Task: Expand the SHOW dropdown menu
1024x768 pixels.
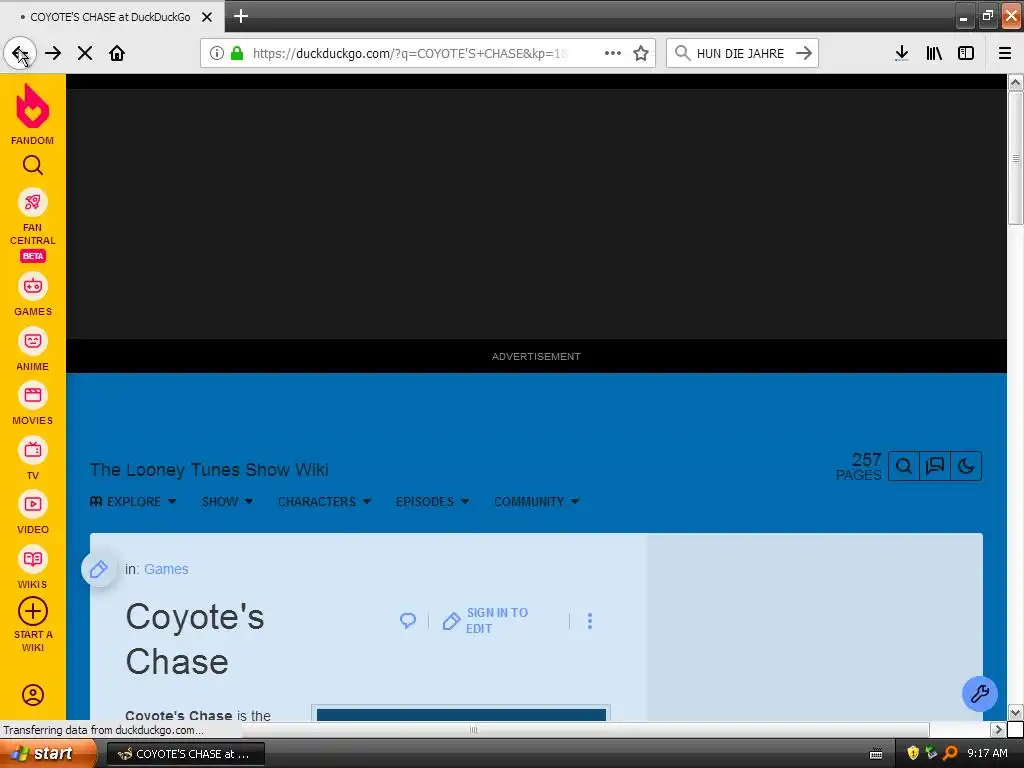Action: 227,502
